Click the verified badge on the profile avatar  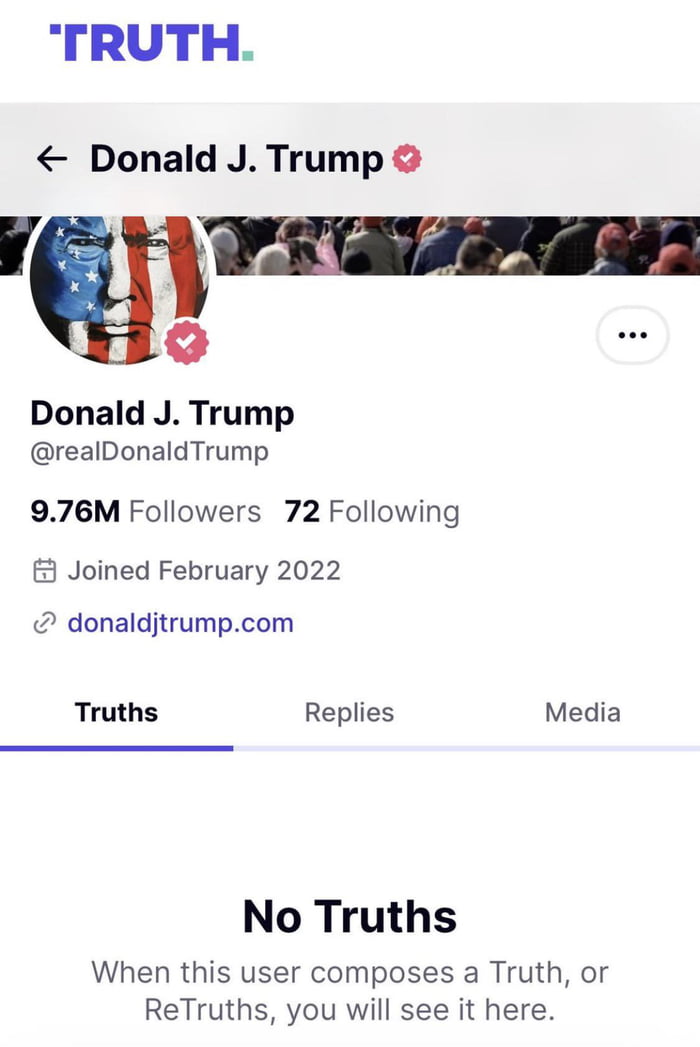point(186,343)
